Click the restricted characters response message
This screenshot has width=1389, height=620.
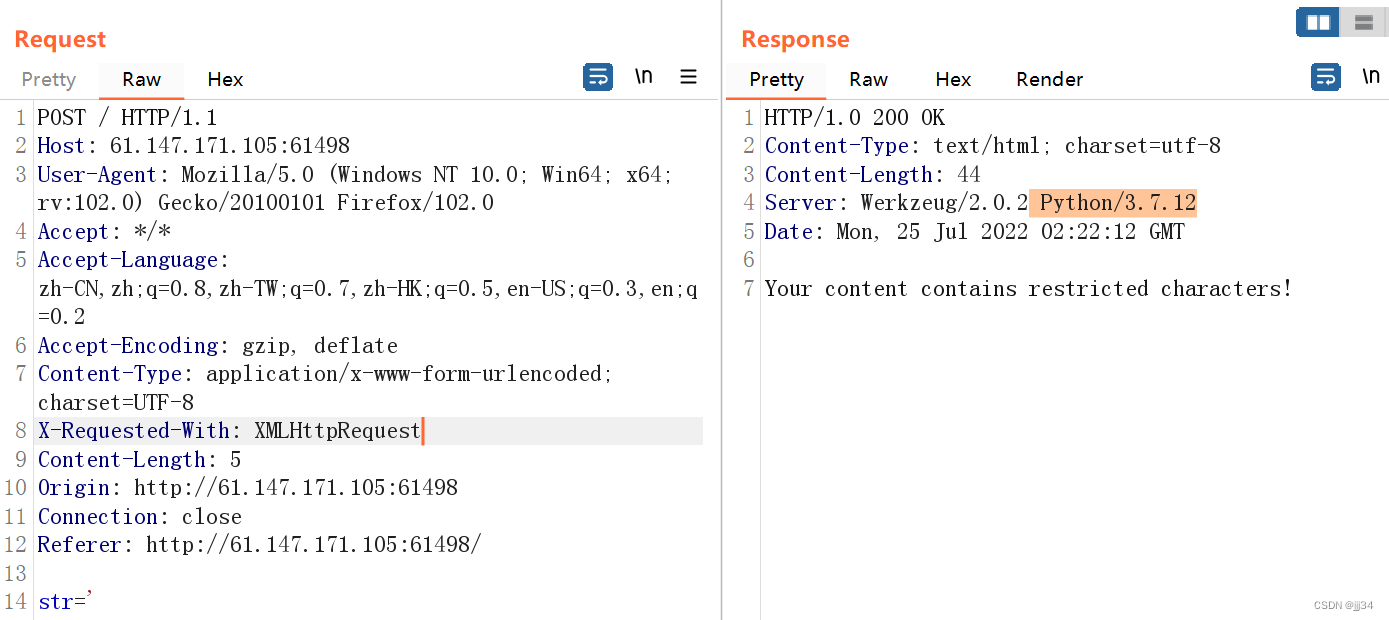tap(1028, 289)
